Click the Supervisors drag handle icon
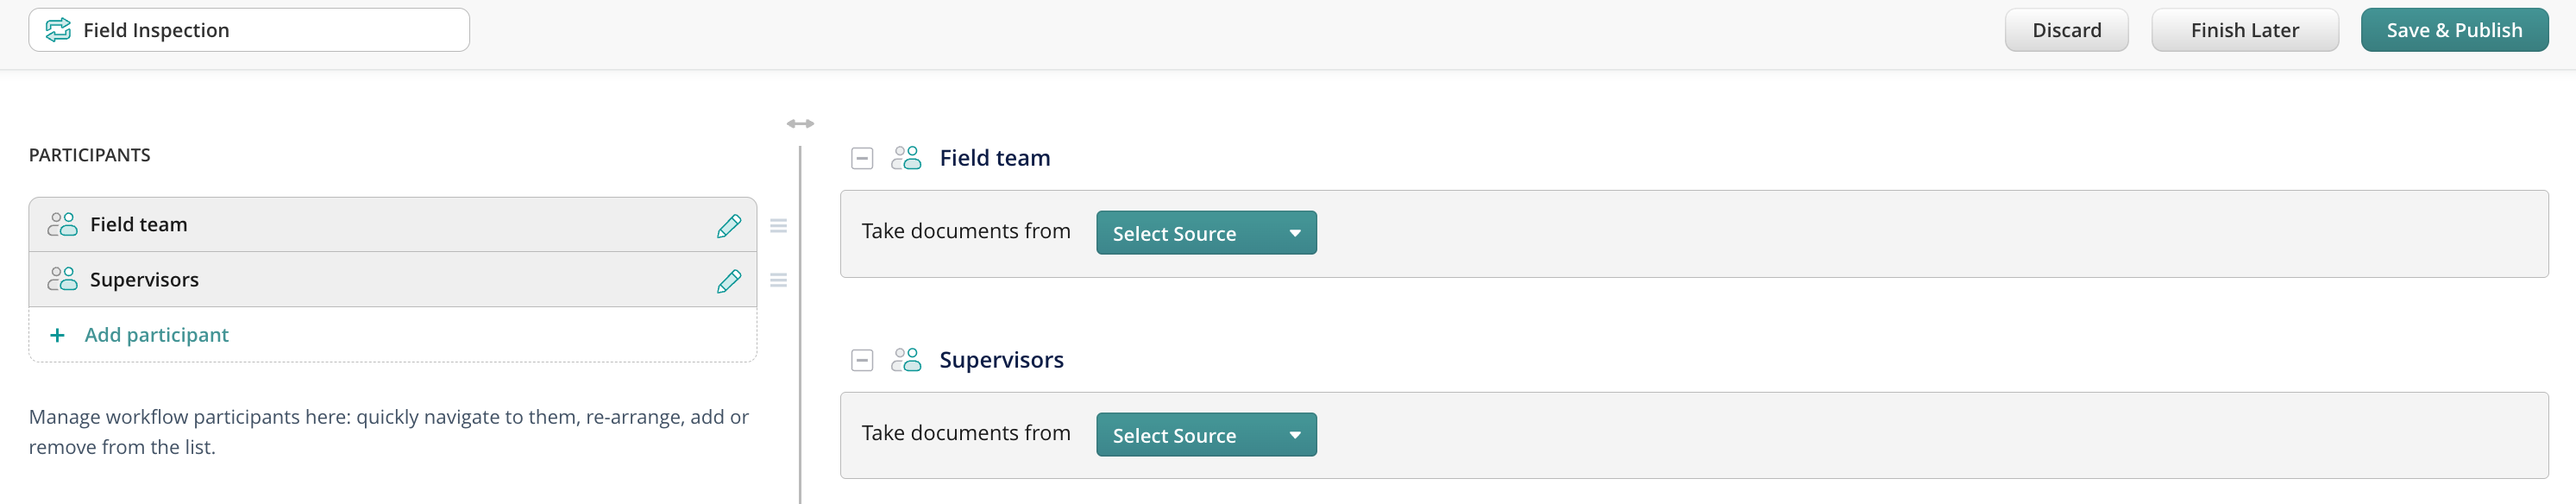Viewport: 2576px width, 504px height. (x=778, y=281)
